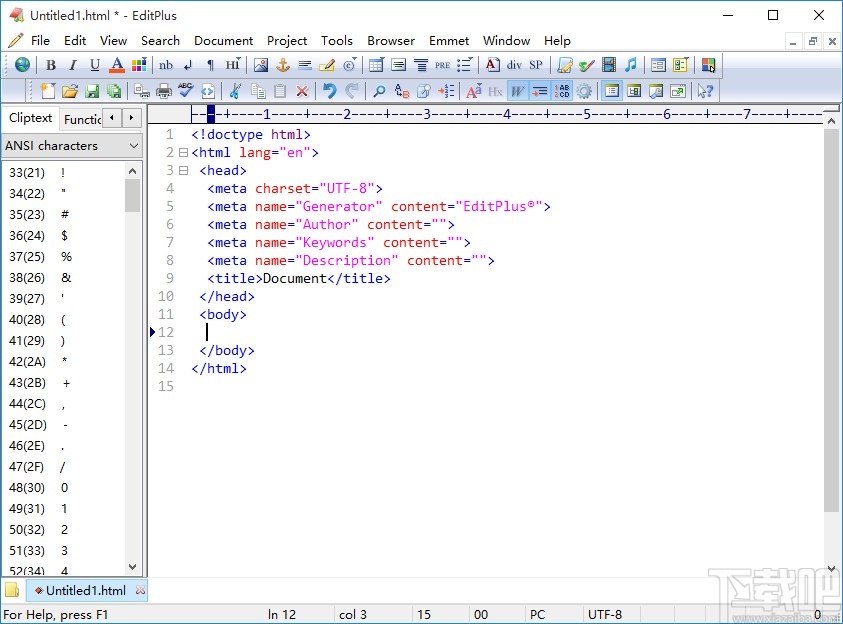Open the list tag dropdown icon
This screenshot has height=624, width=843.
point(464,65)
